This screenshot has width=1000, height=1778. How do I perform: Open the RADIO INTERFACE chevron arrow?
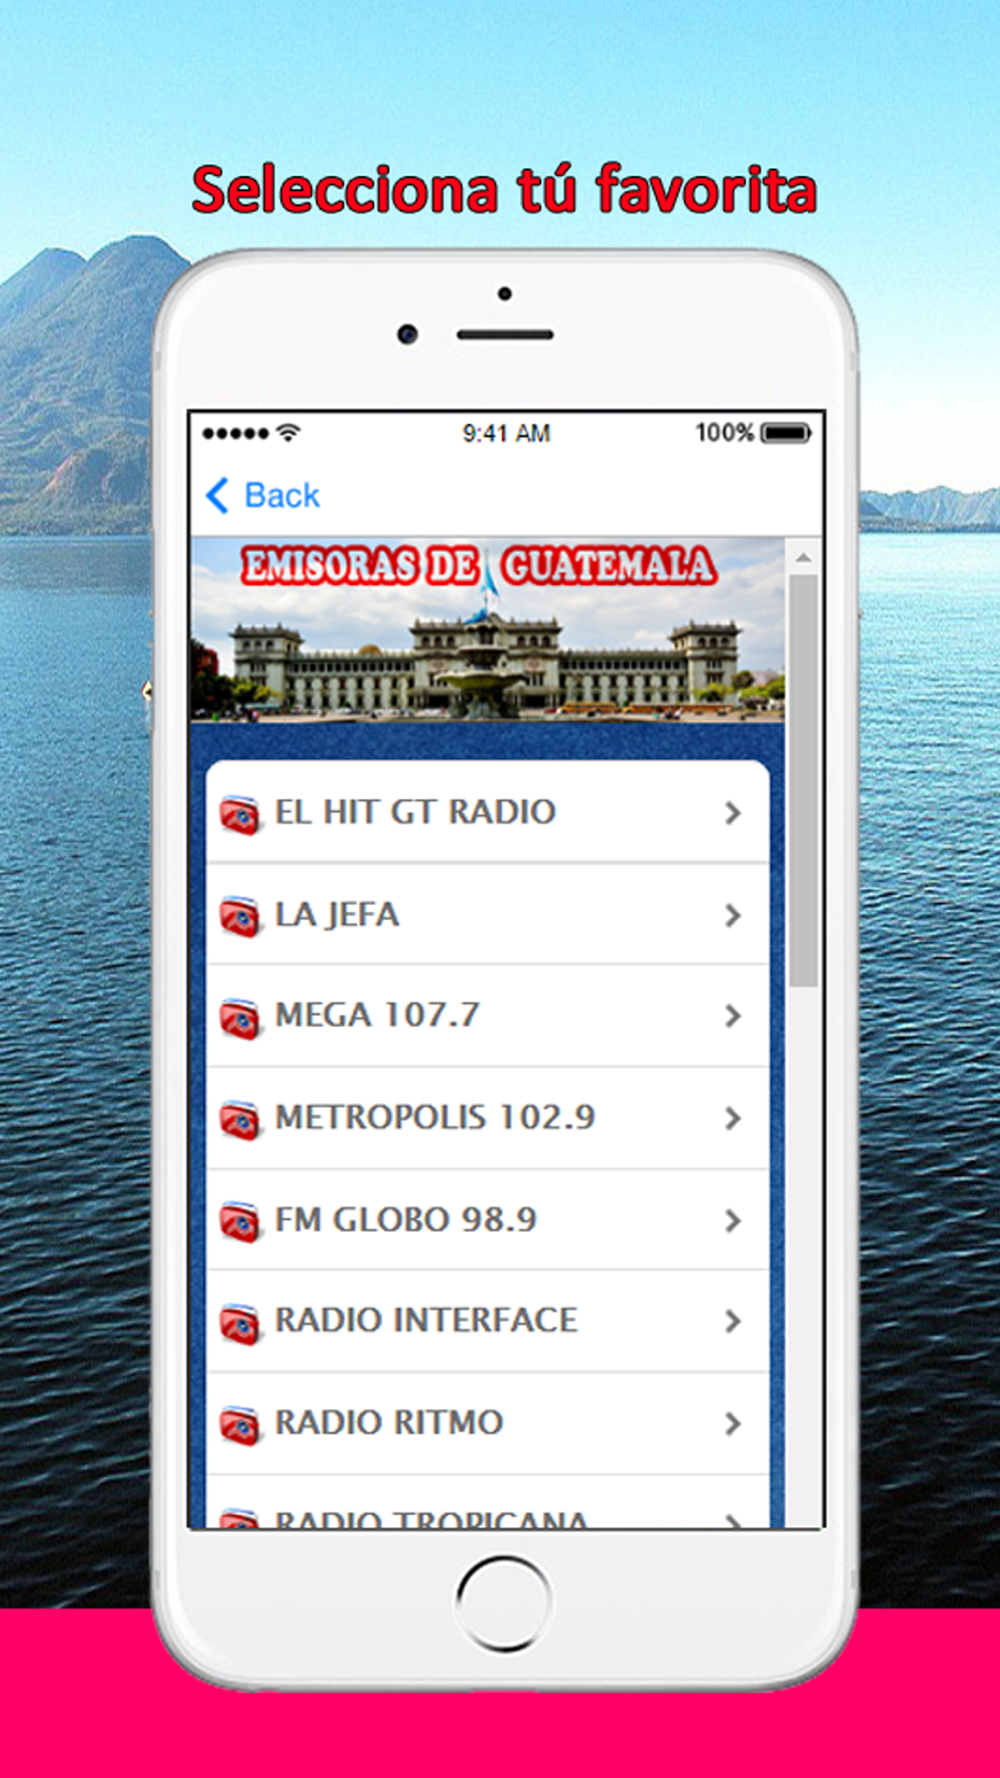click(x=733, y=1321)
